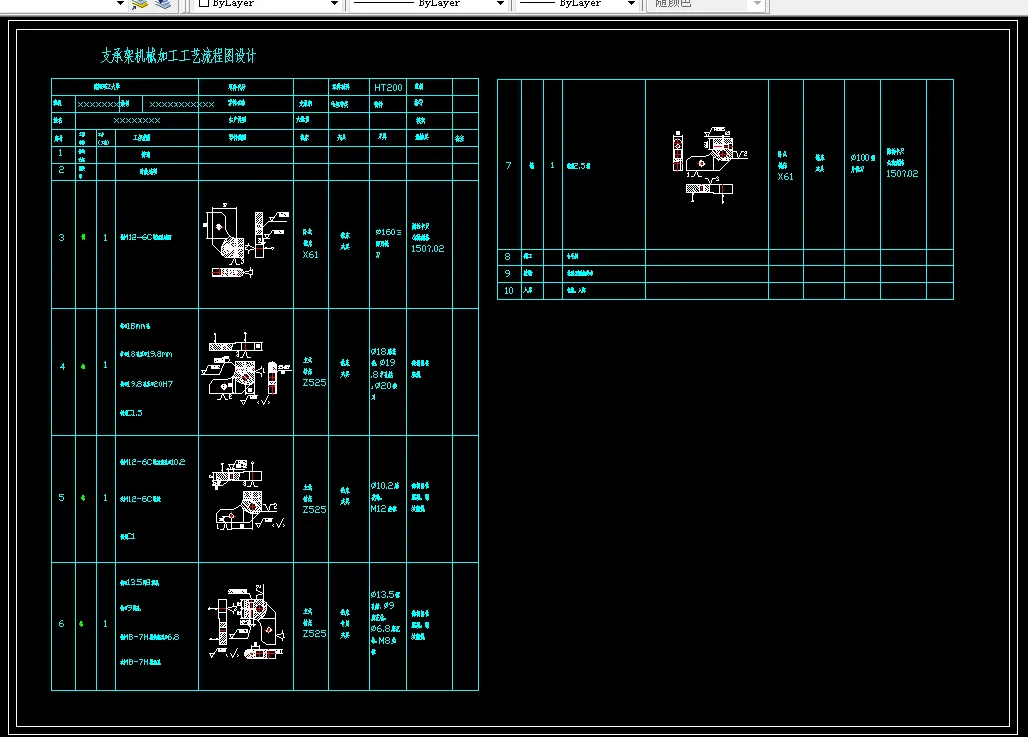Select 1507.02 text in row 3
The height and width of the screenshot is (737, 1028).
[427, 249]
